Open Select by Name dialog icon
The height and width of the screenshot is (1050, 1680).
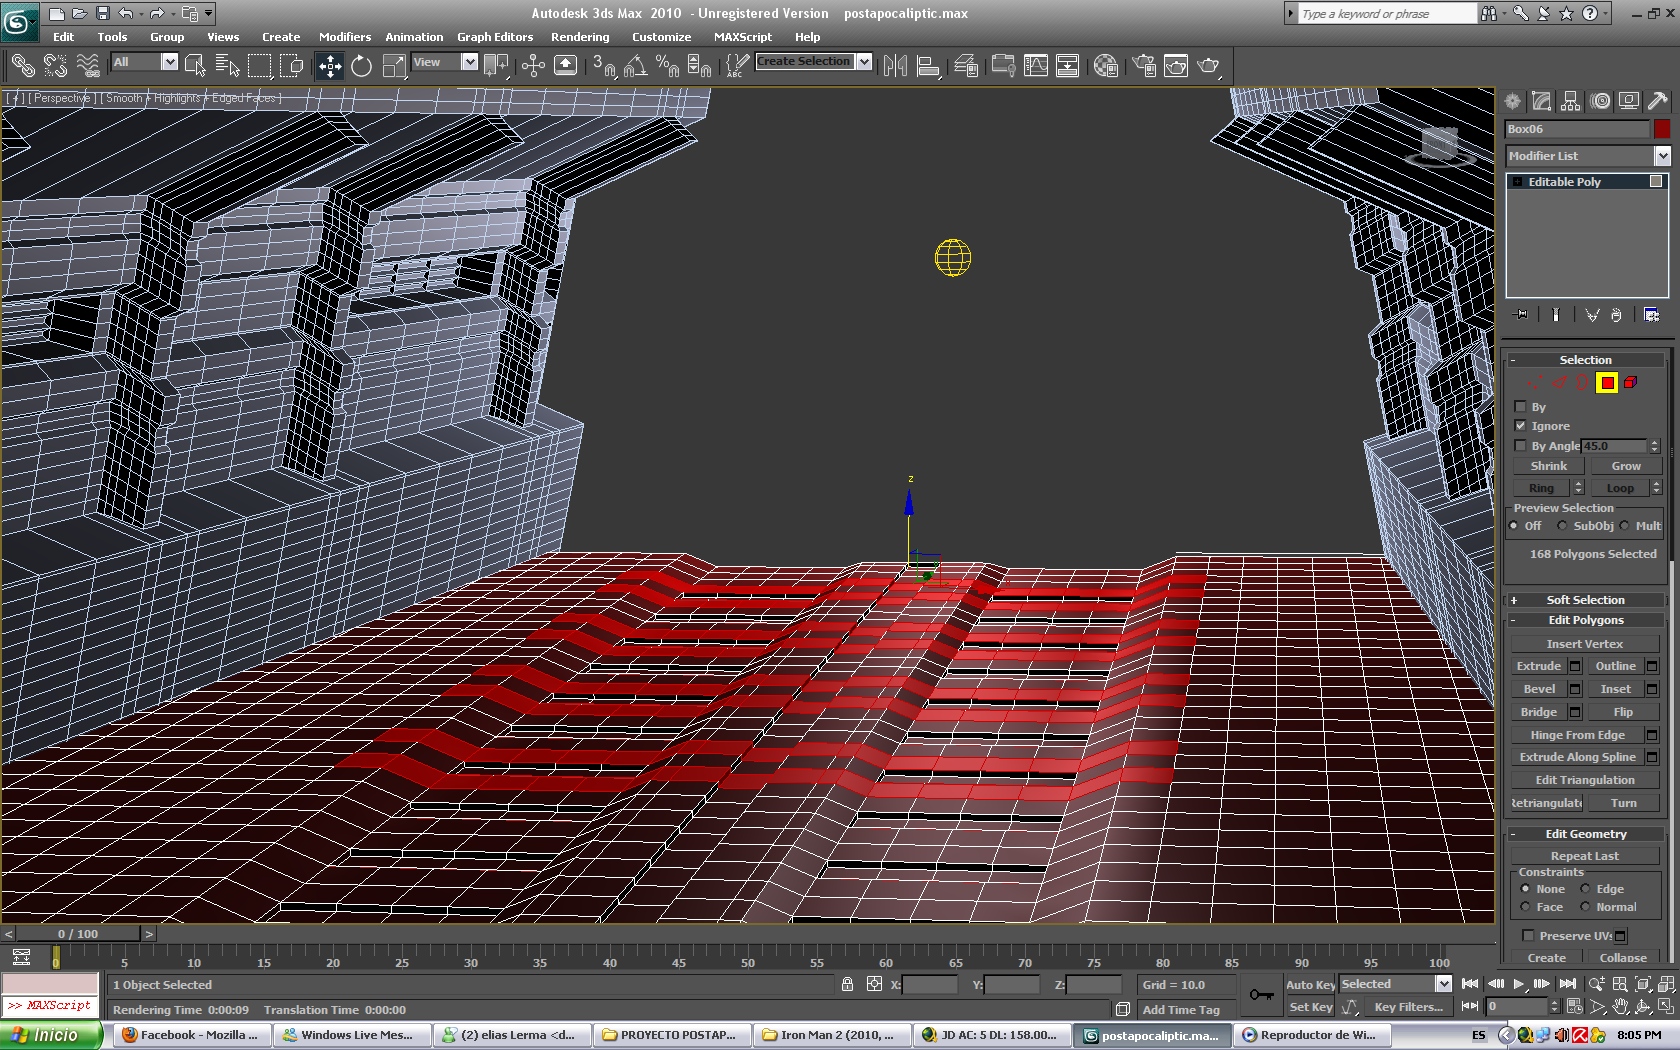point(227,66)
